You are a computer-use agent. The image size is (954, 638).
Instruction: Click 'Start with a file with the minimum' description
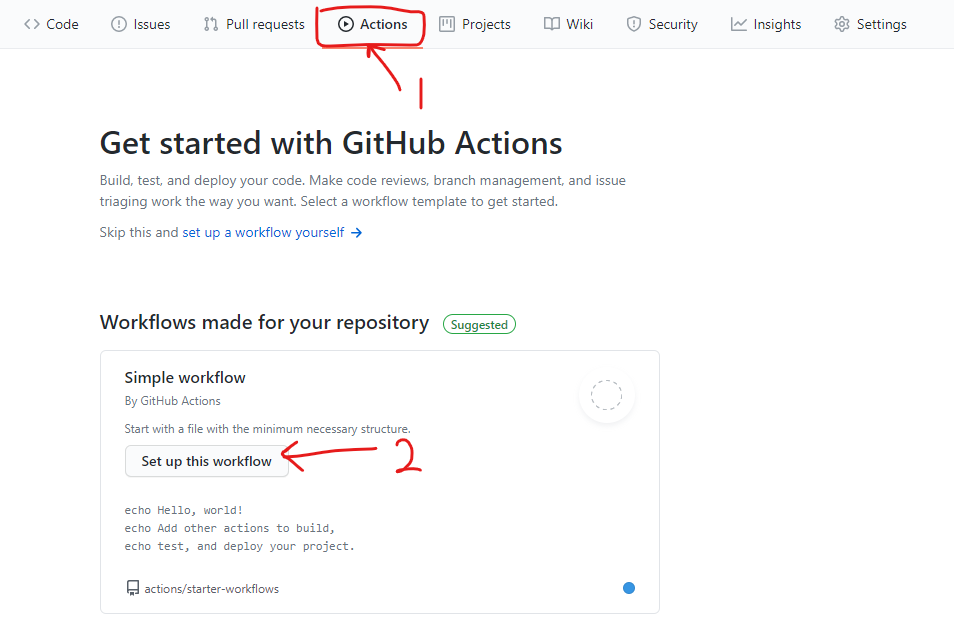(268, 429)
